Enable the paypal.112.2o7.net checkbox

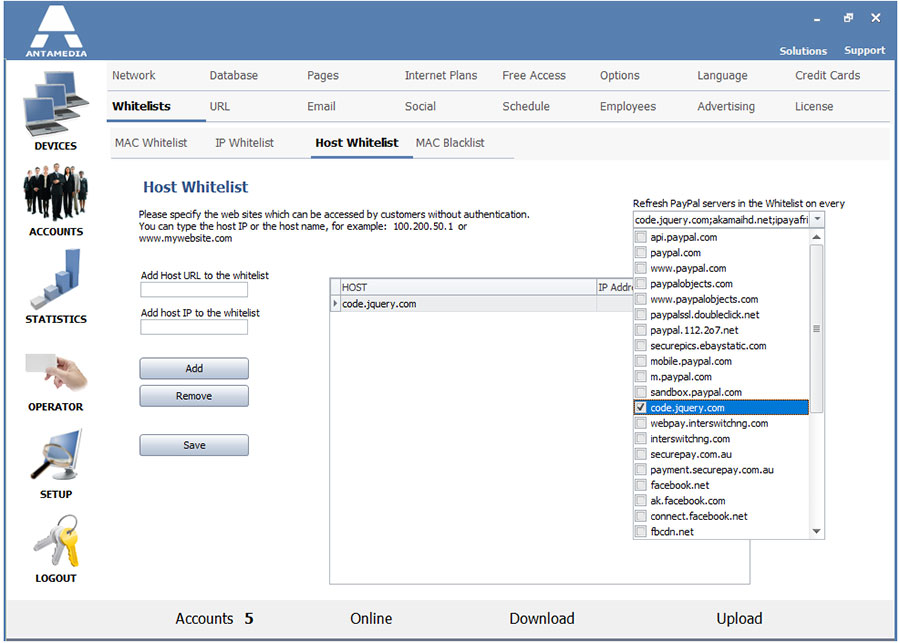pos(641,330)
